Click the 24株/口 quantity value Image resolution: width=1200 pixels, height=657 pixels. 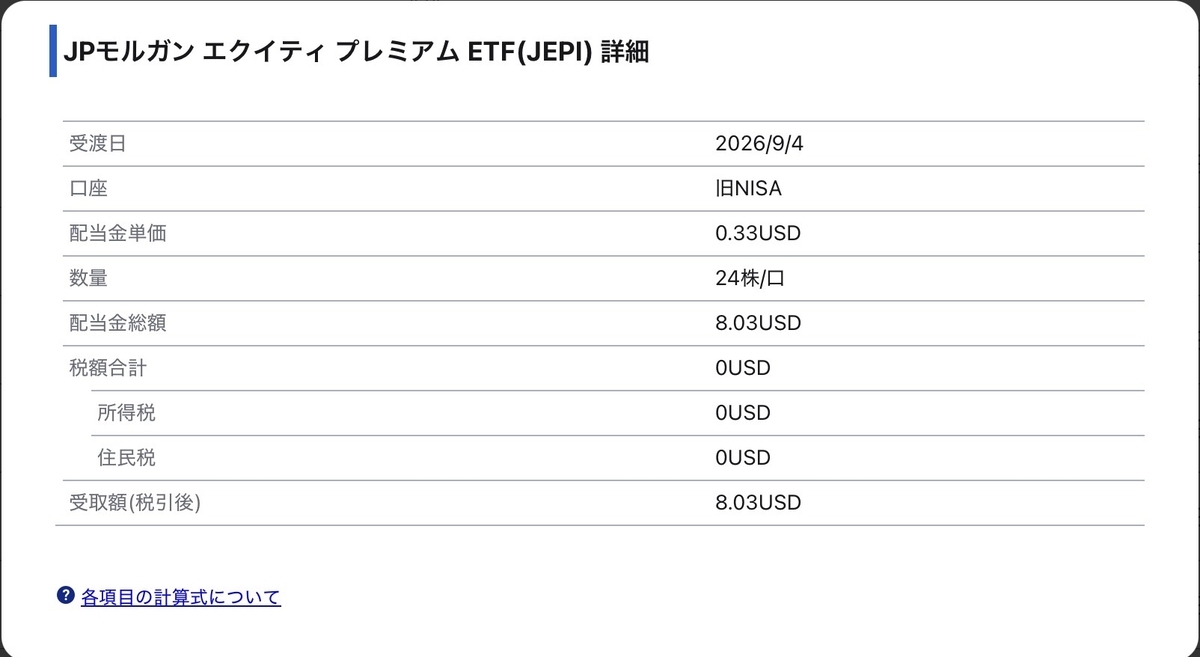[x=750, y=278]
